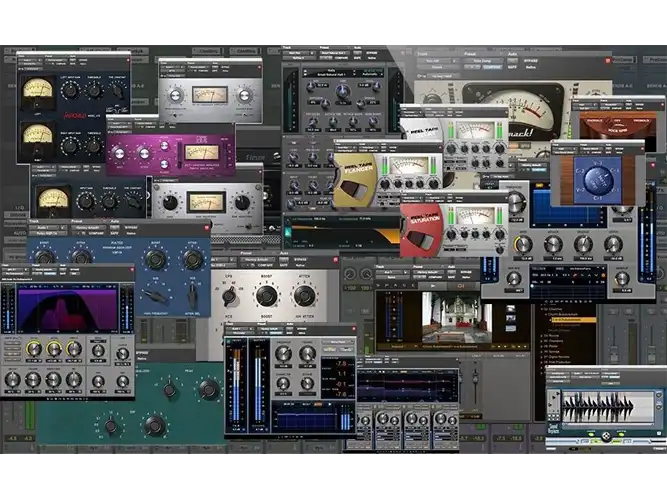Click purple compressor VU meter
The width and height of the screenshot is (667, 500).
pos(202,153)
